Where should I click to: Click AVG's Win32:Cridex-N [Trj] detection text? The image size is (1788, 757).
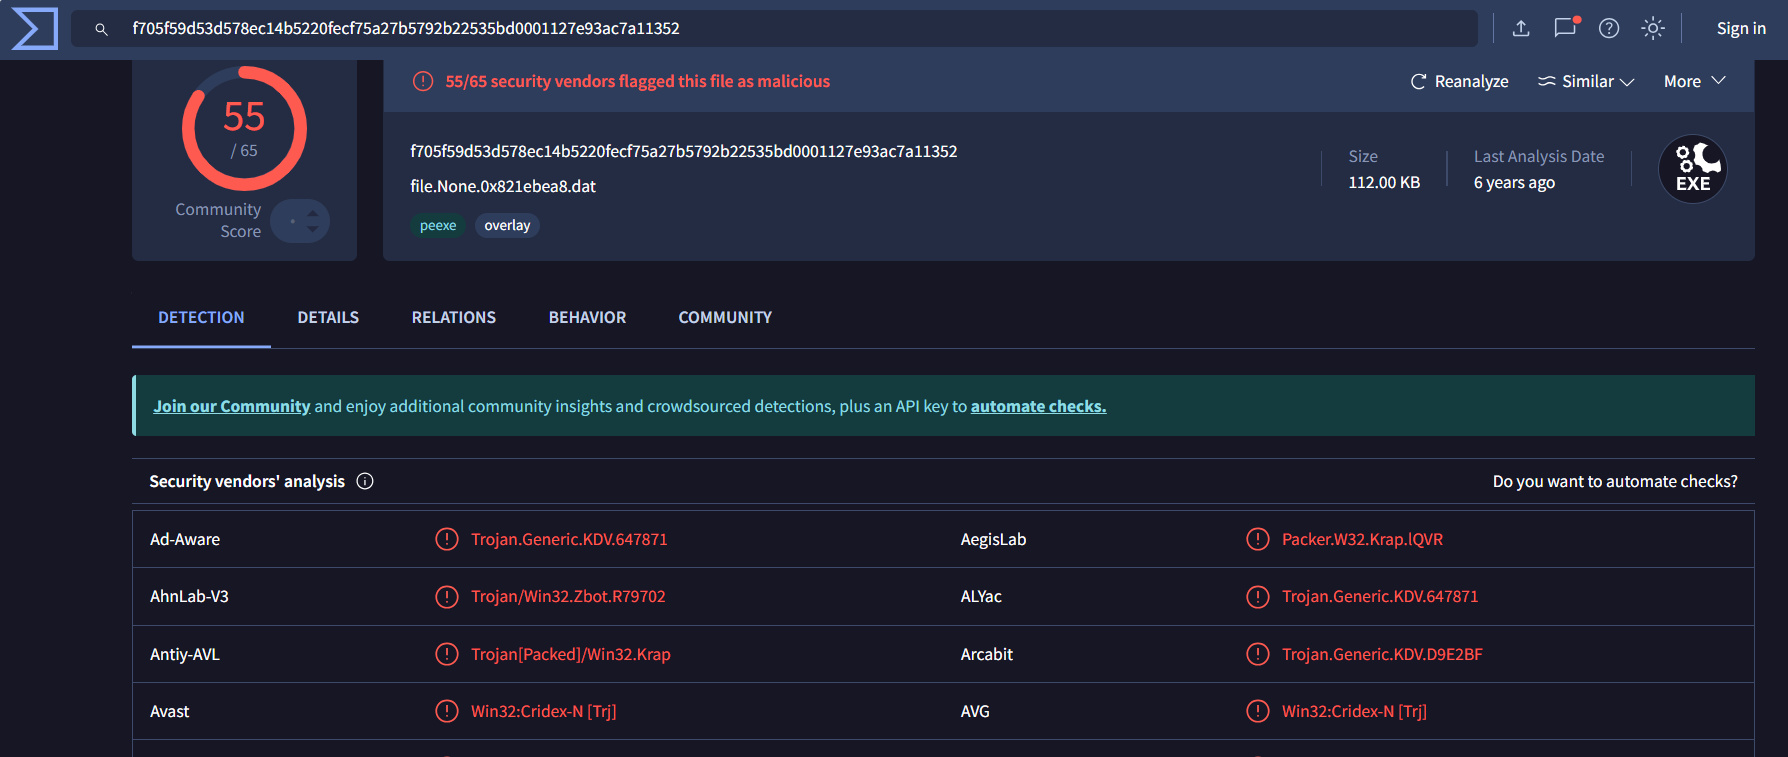[1354, 711]
